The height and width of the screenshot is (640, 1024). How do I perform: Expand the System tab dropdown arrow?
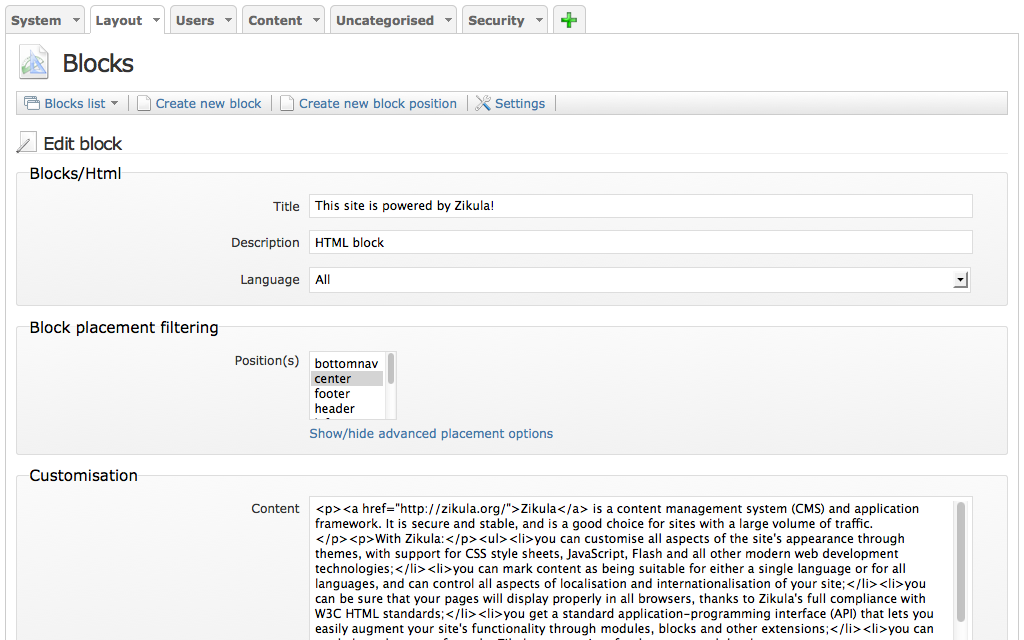tap(75, 21)
